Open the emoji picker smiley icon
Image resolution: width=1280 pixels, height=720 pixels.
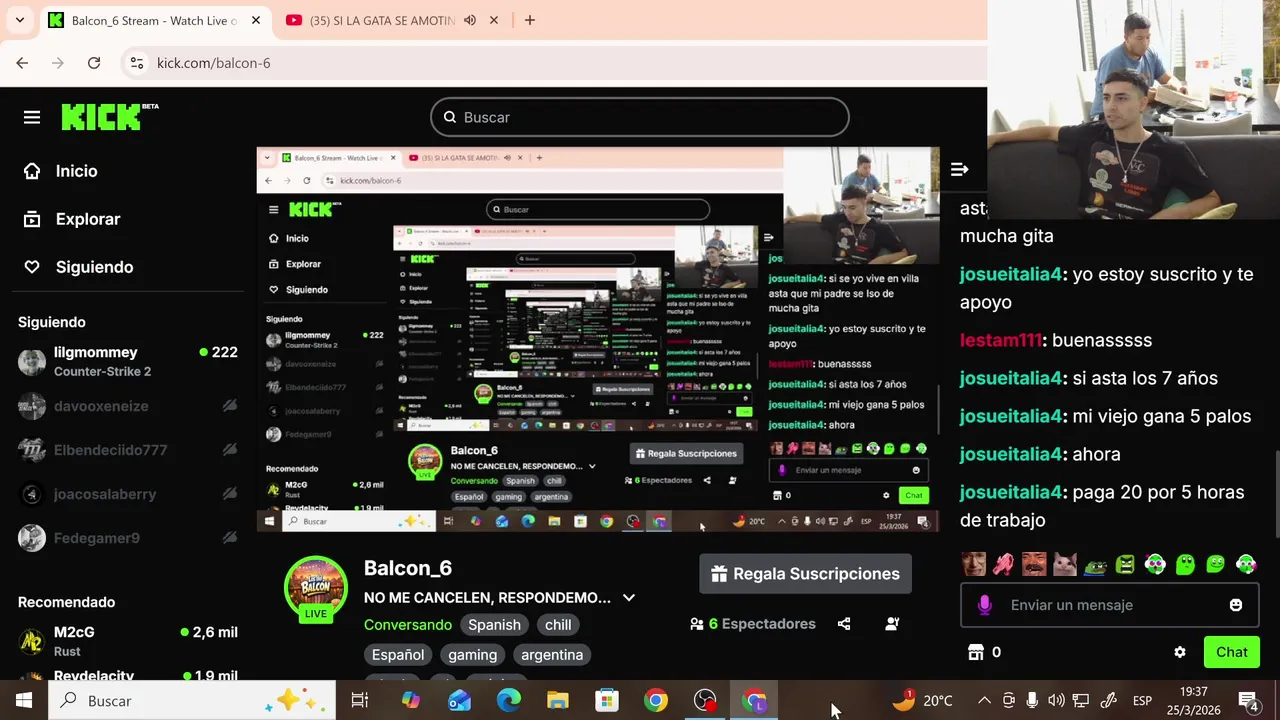(x=1236, y=605)
